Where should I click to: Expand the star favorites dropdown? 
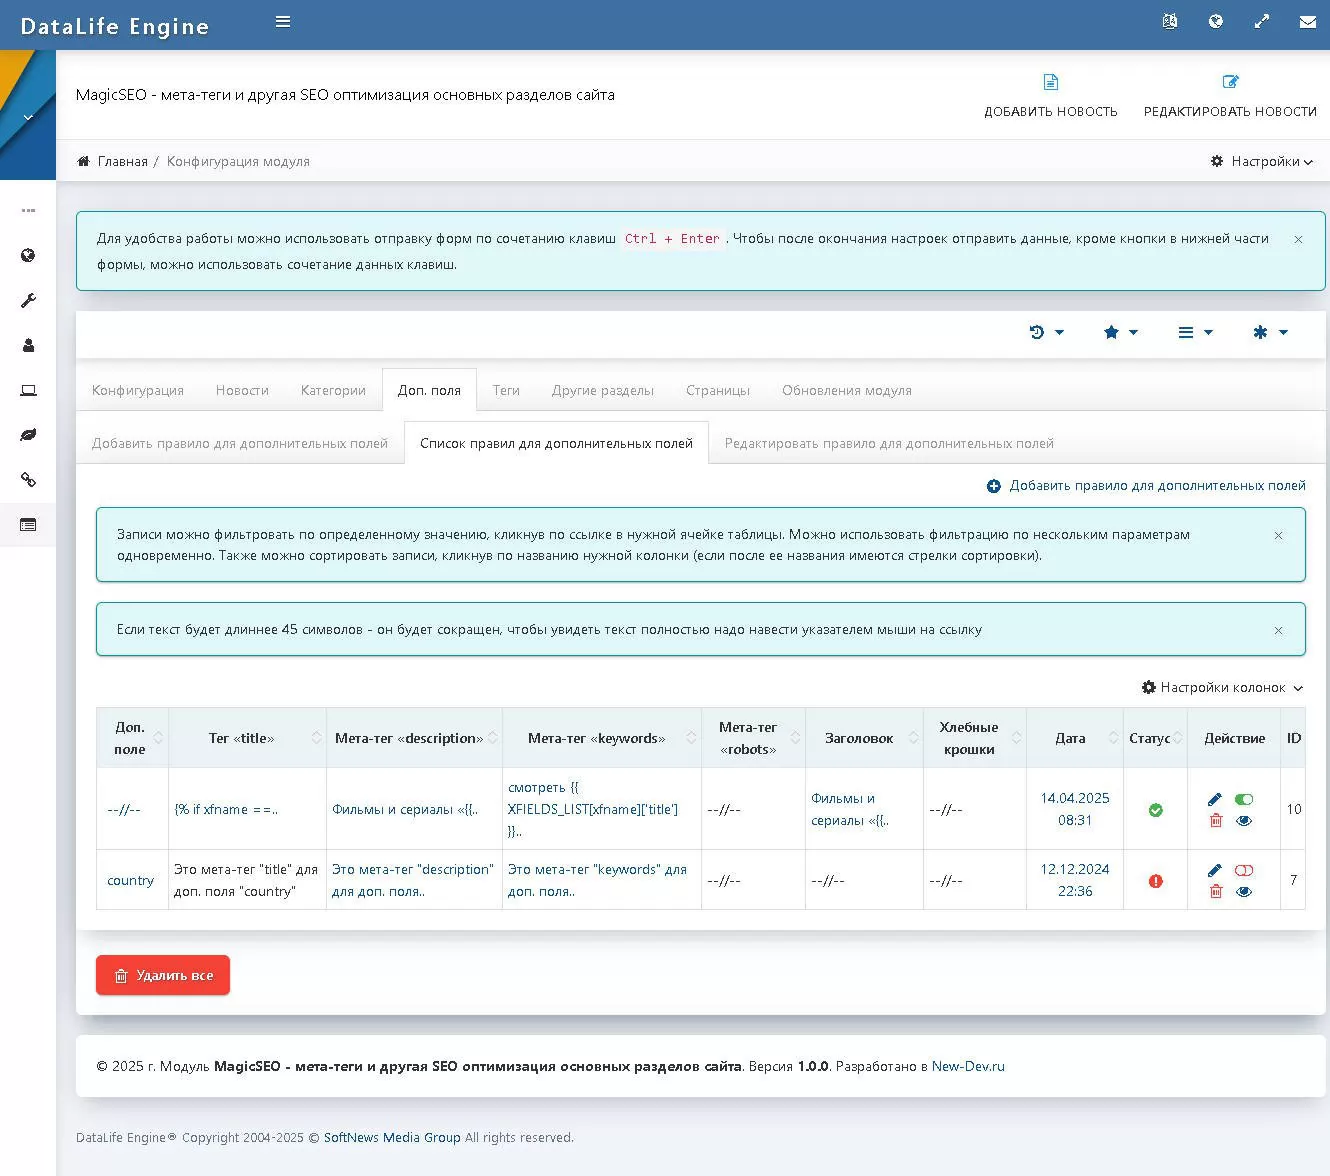[x=1121, y=332]
